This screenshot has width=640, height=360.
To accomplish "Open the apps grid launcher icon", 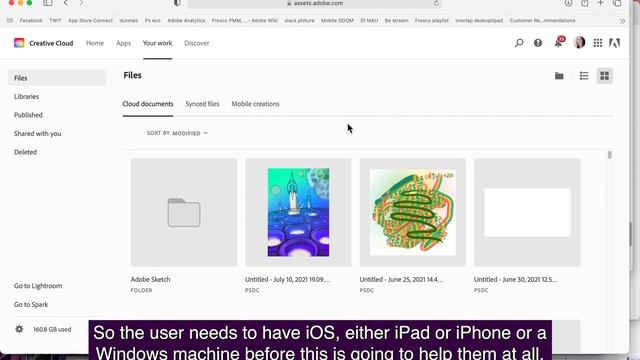I will click(x=598, y=43).
